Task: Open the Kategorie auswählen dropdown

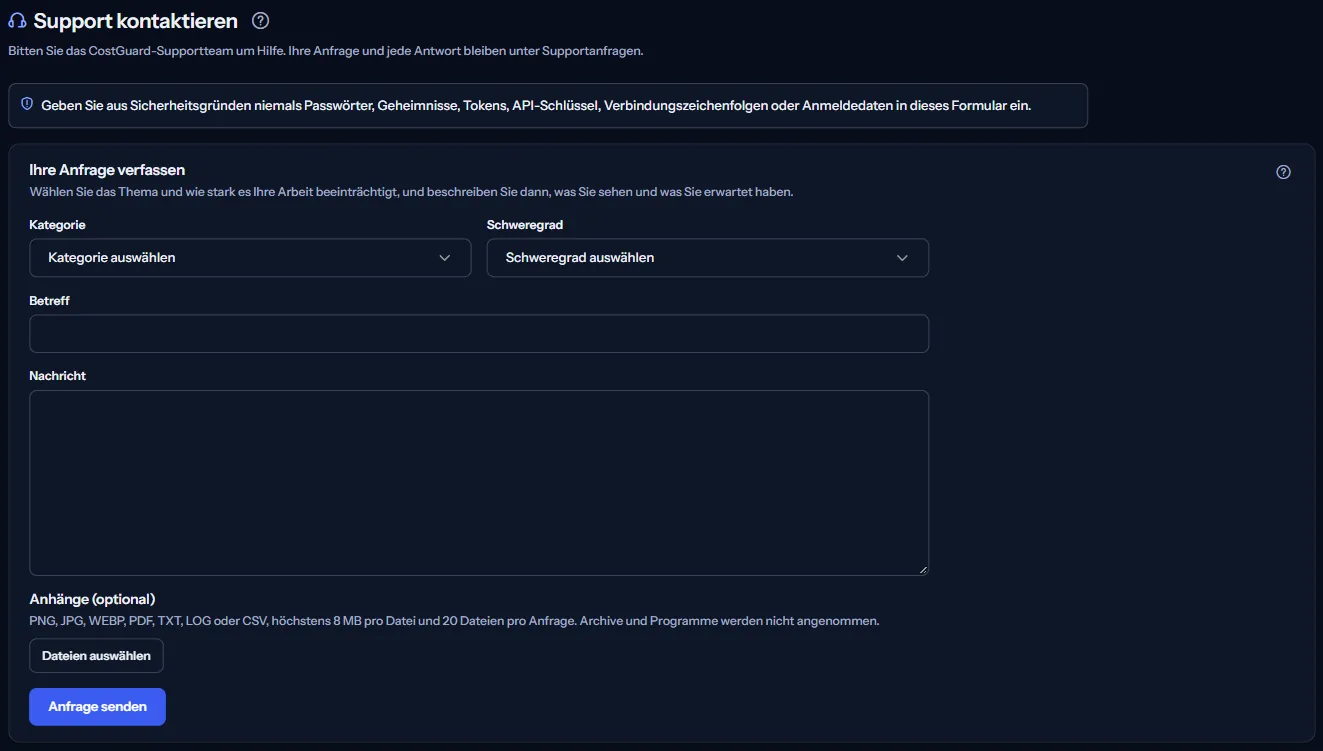Action: click(250, 258)
